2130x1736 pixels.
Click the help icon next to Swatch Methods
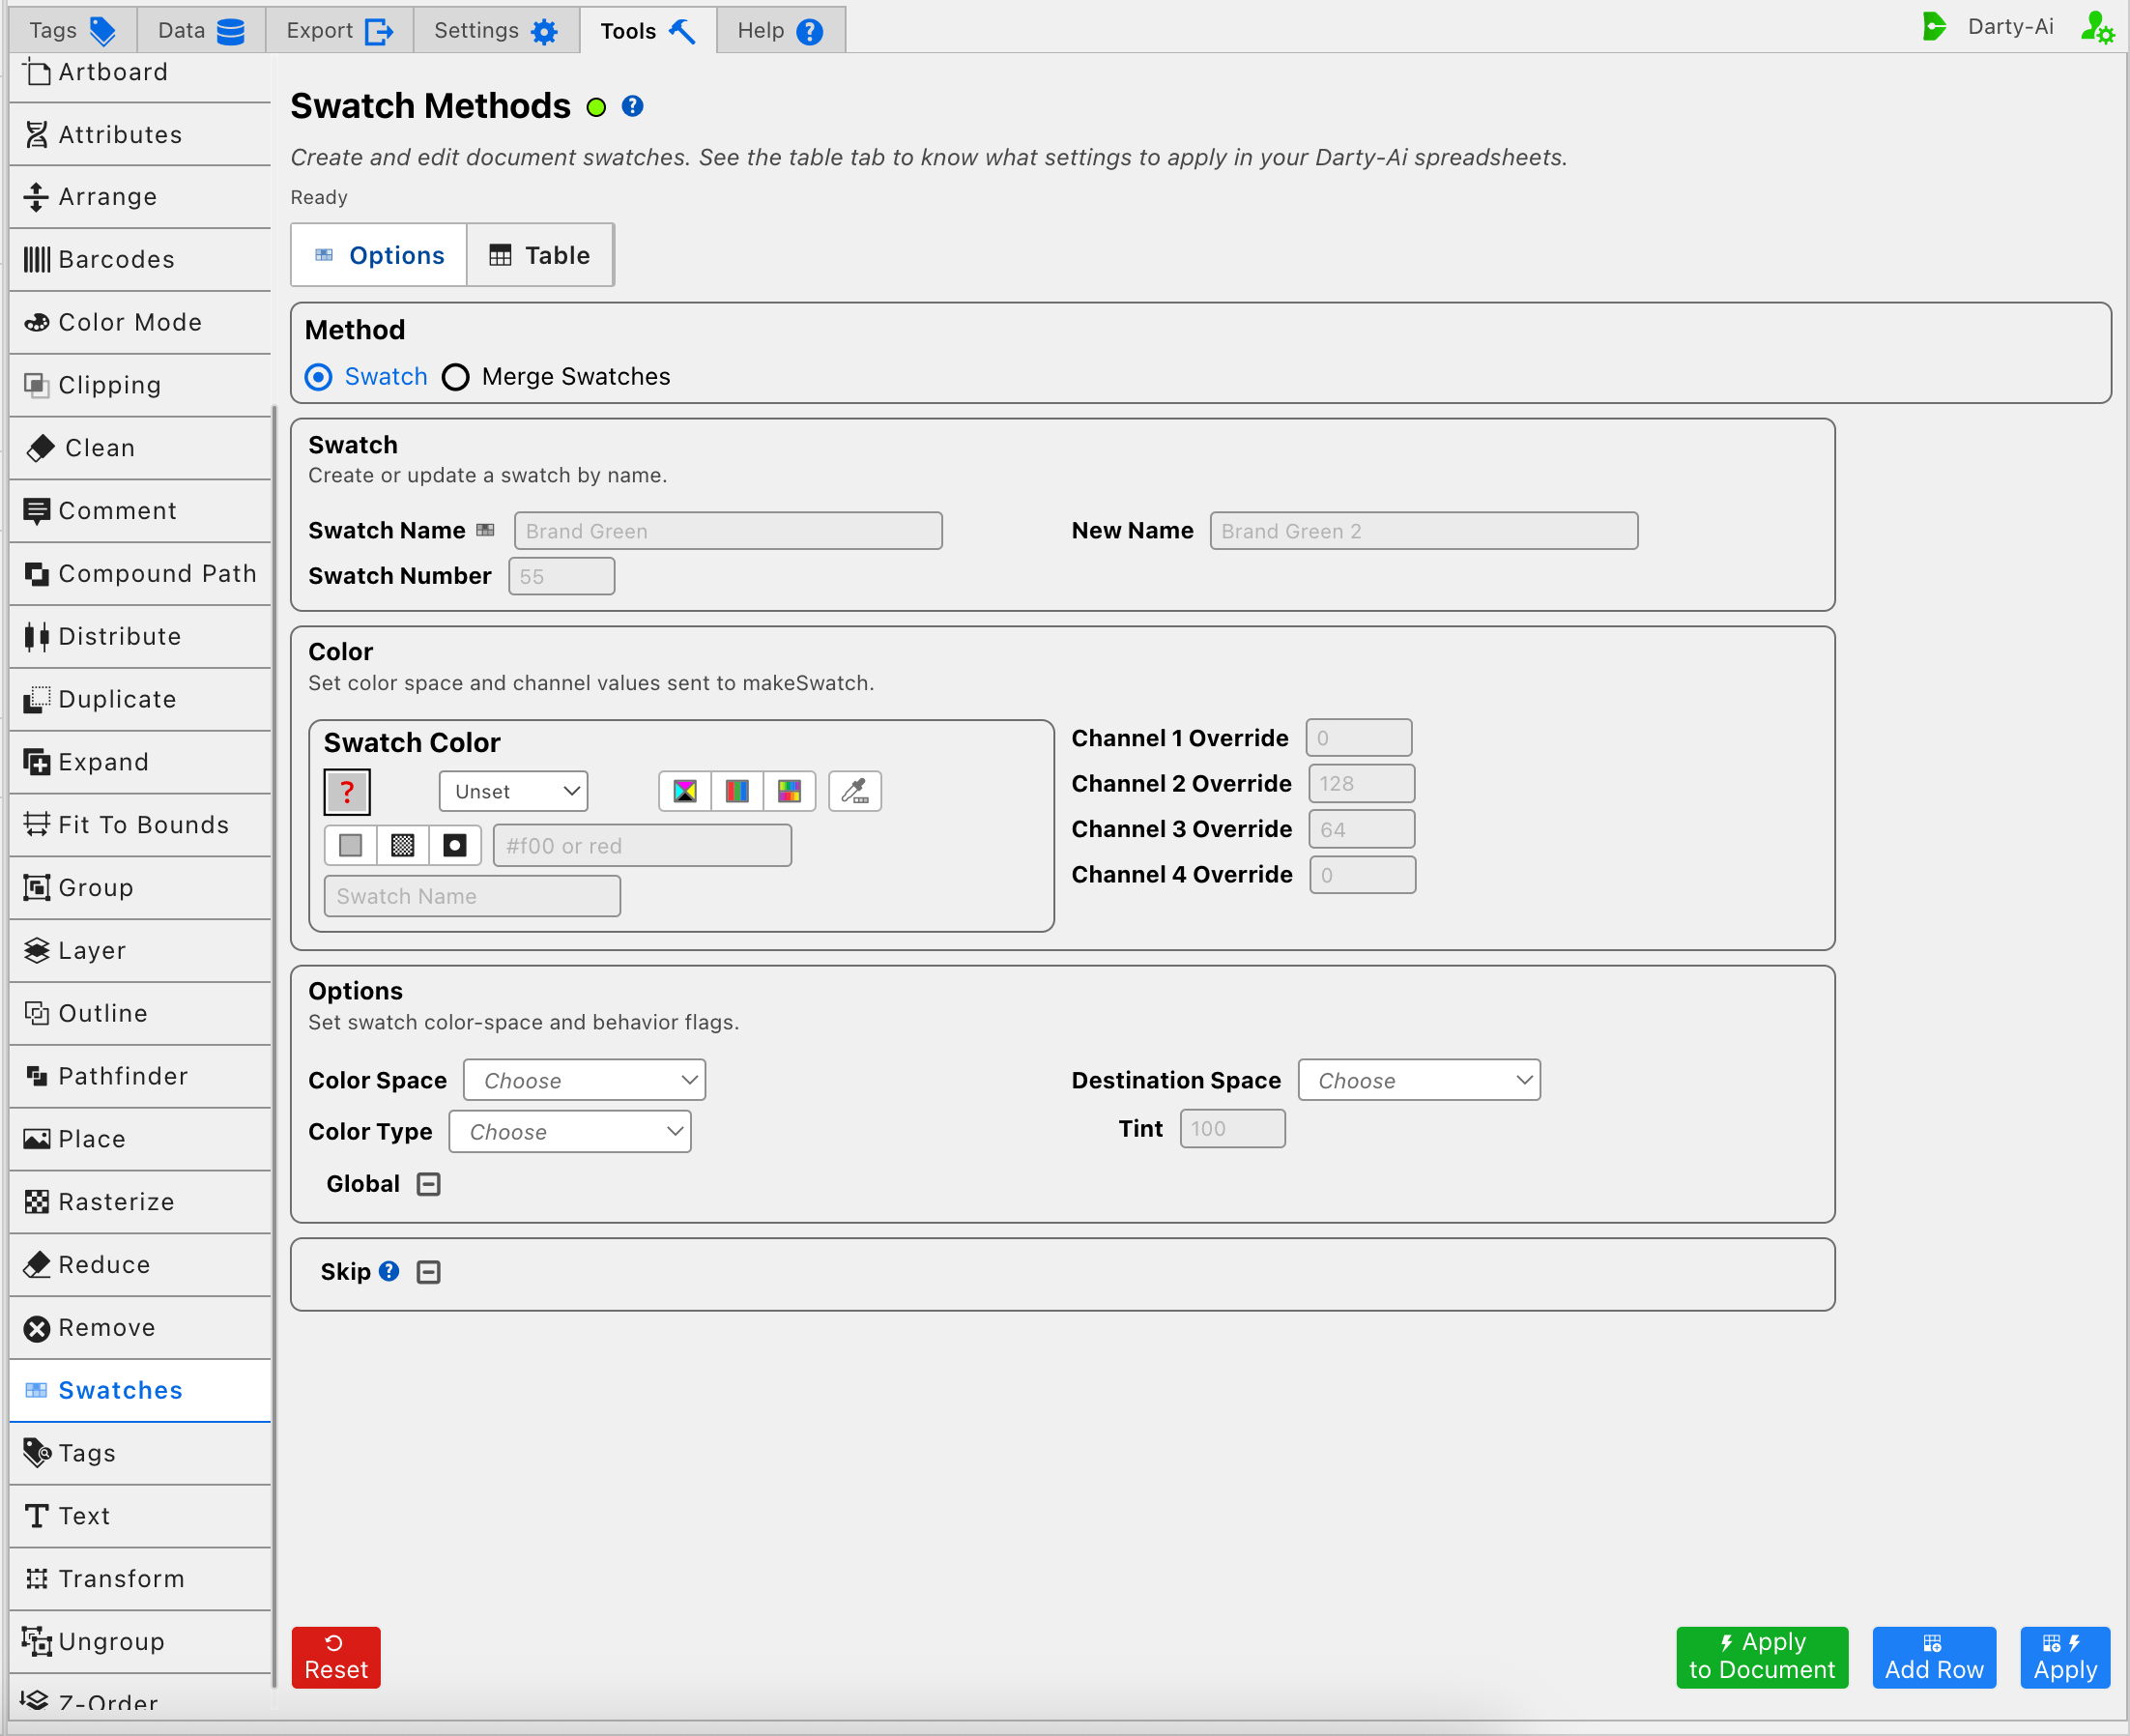pos(632,106)
